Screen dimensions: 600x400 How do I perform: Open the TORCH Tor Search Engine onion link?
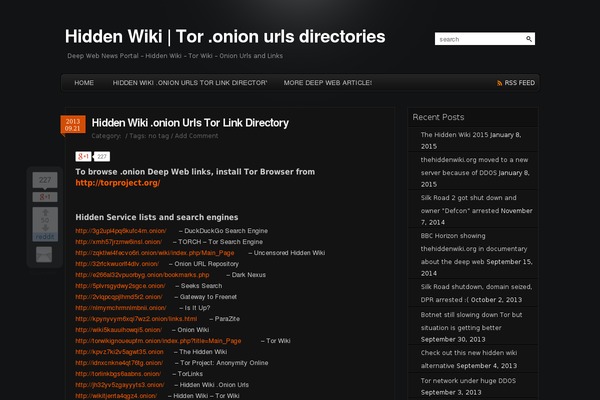[119, 242]
